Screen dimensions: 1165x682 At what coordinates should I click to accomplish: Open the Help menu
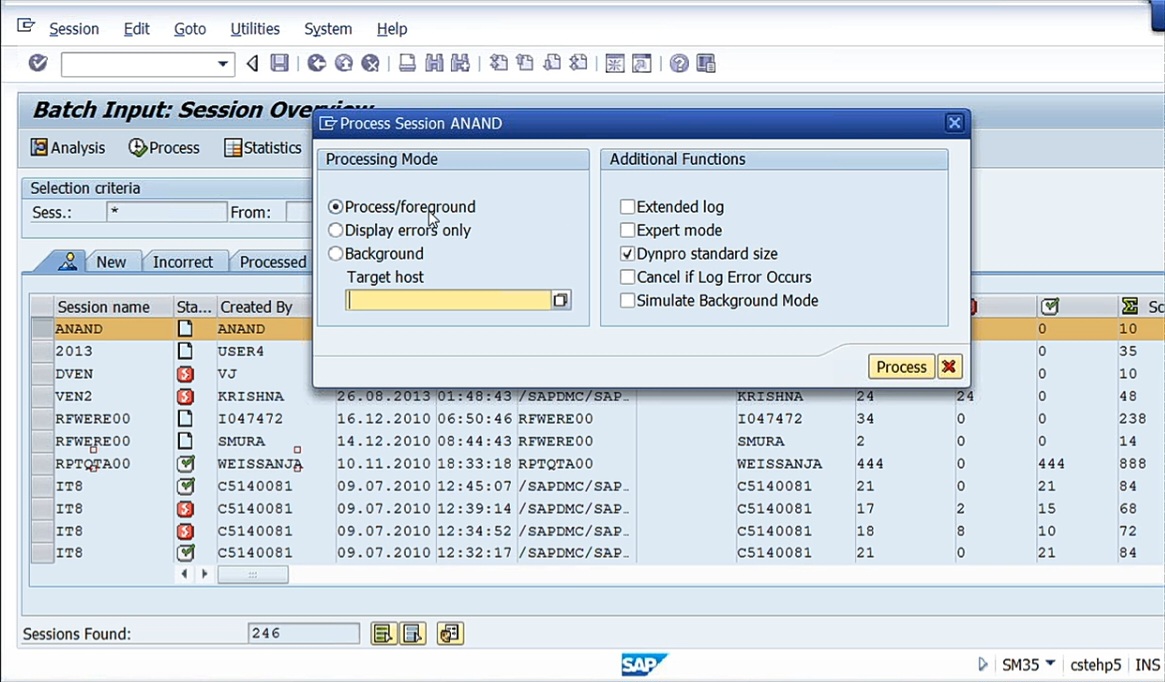tap(392, 29)
